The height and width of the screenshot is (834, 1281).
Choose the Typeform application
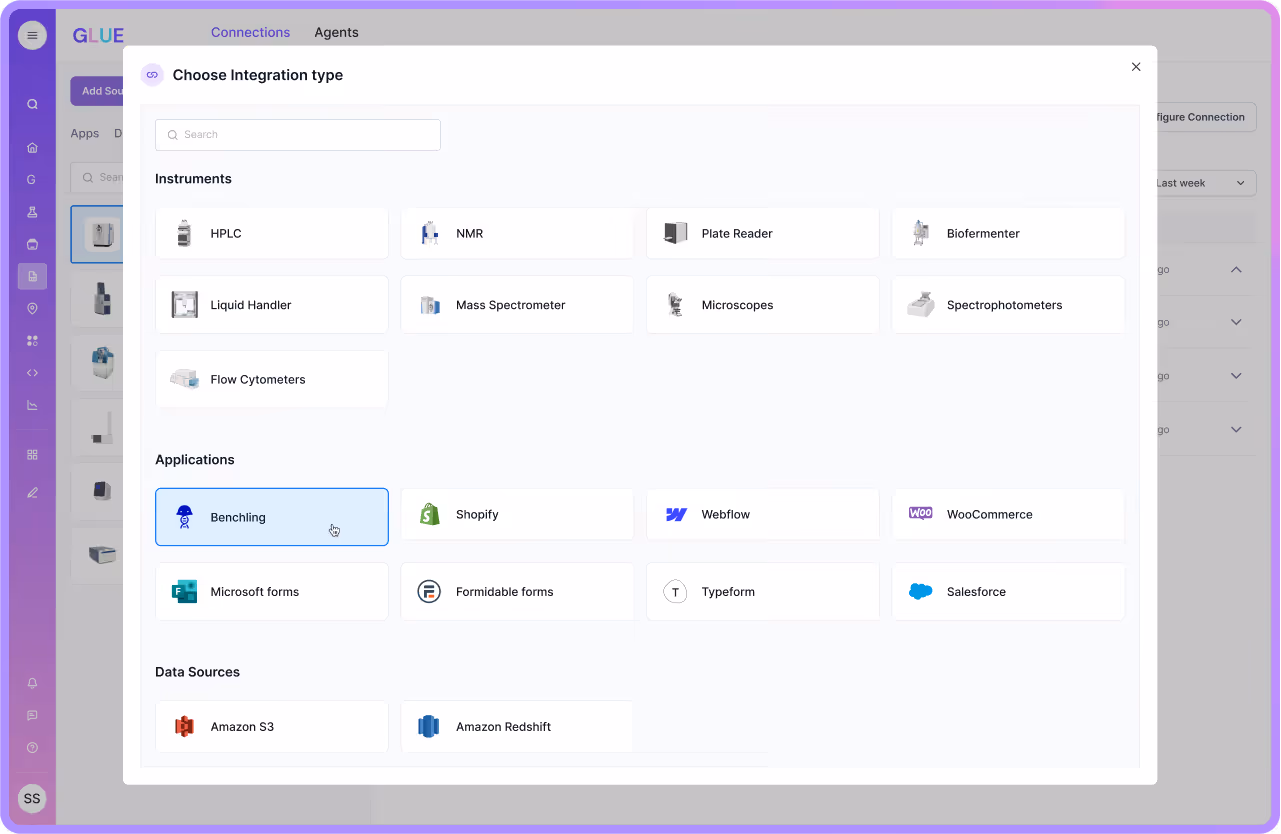pyautogui.click(x=763, y=591)
